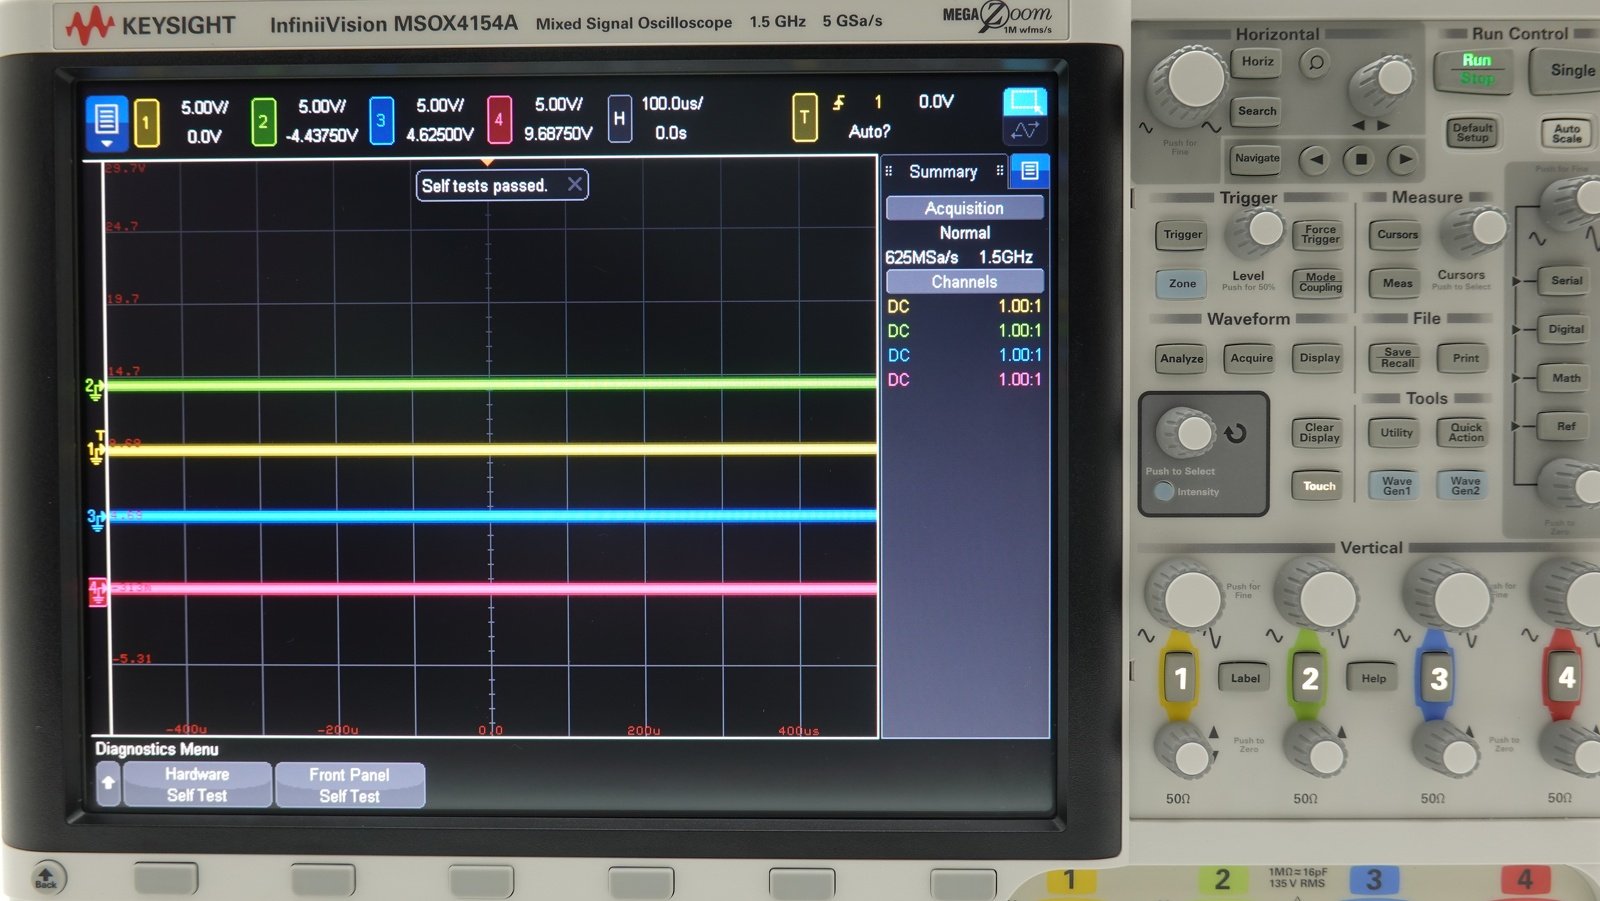Click the Navigate play-backward arrow key

click(1316, 158)
